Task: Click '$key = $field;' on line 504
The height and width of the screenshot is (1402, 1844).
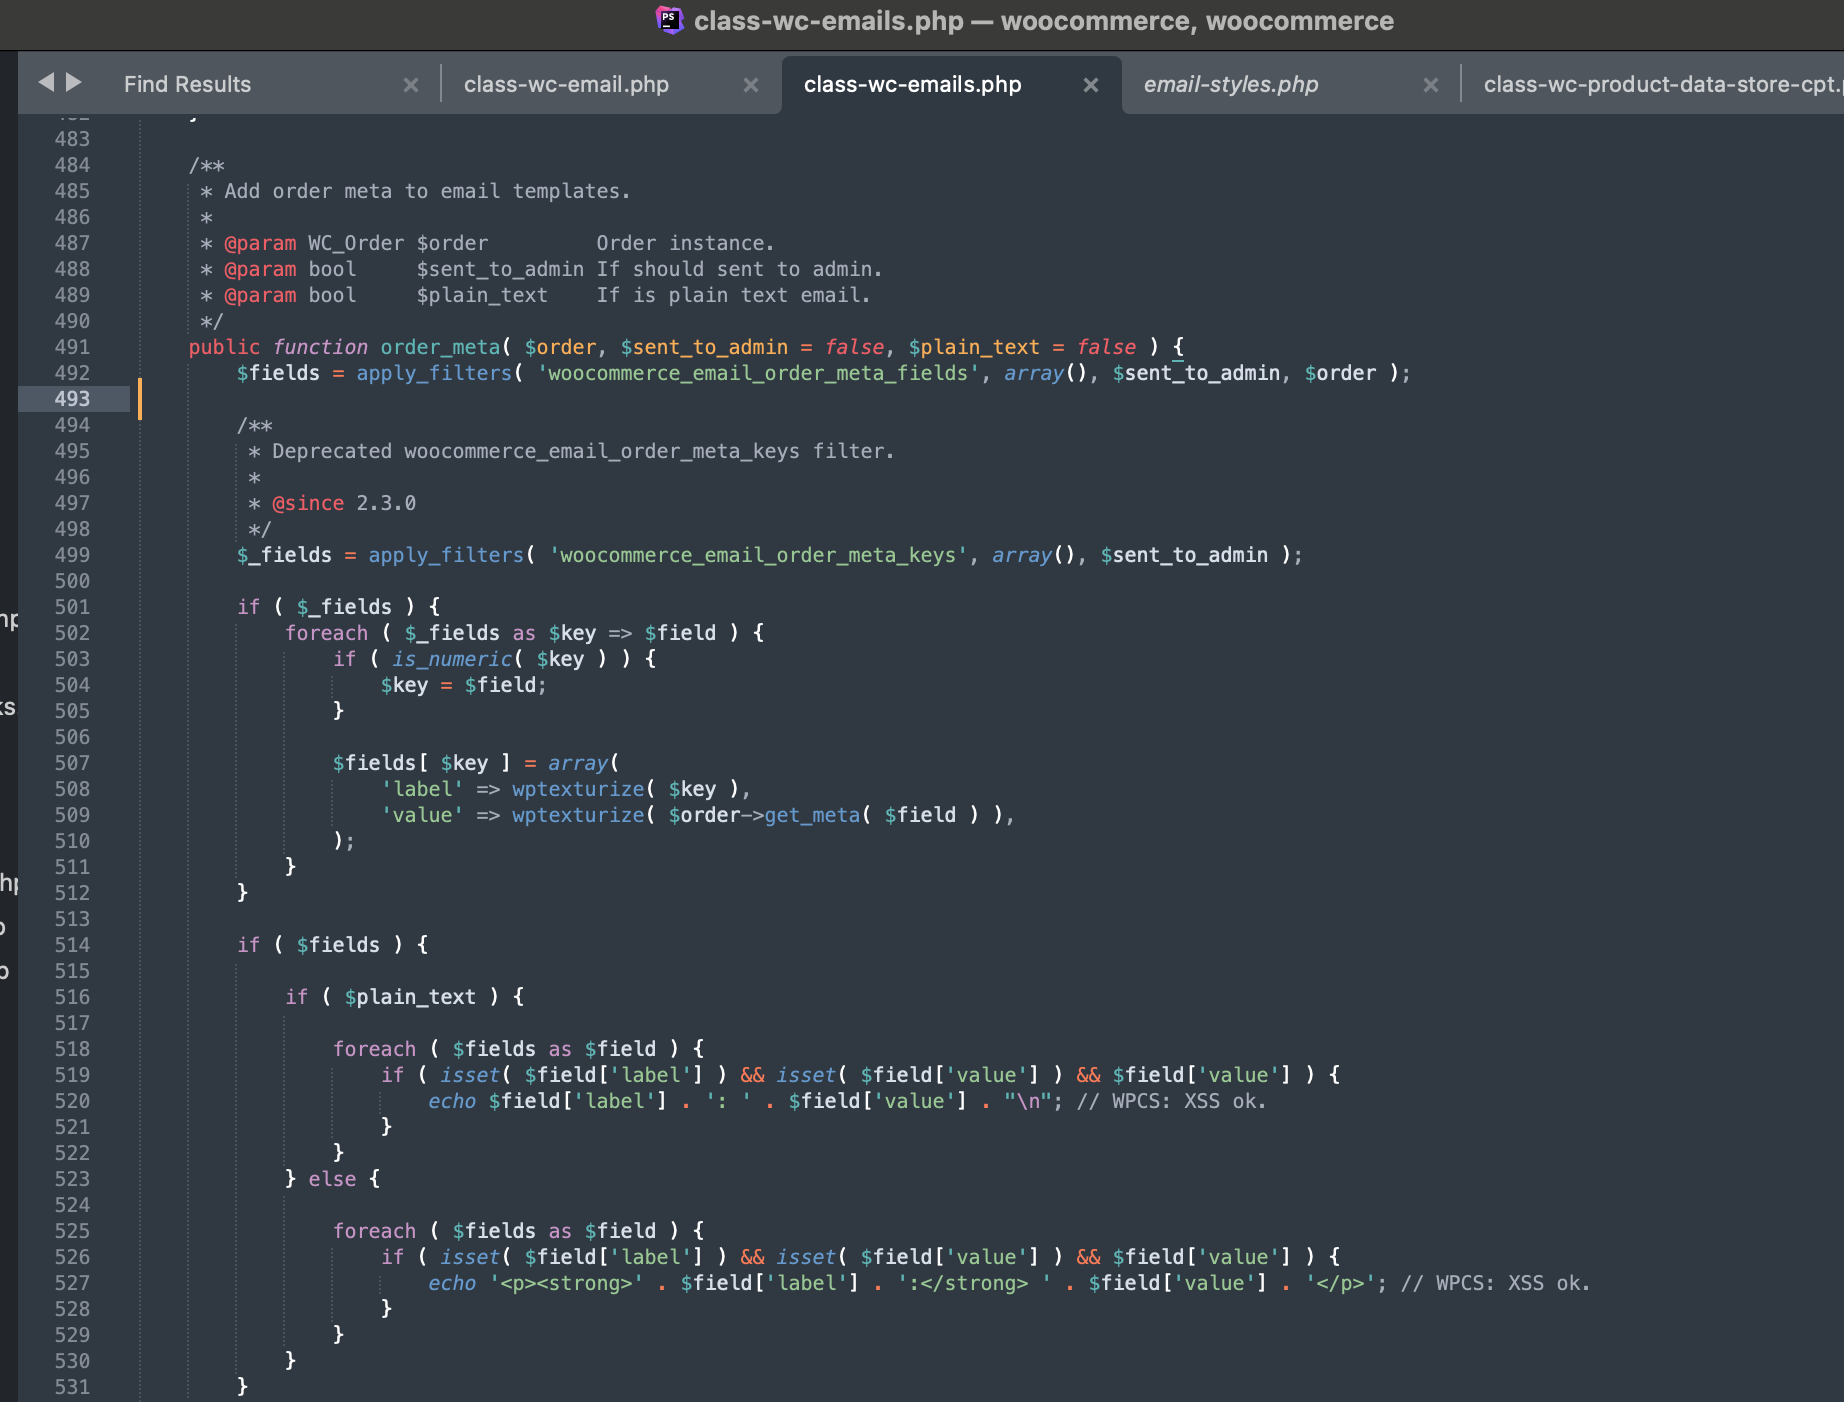Action: pyautogui.click(x=463, y=685)
